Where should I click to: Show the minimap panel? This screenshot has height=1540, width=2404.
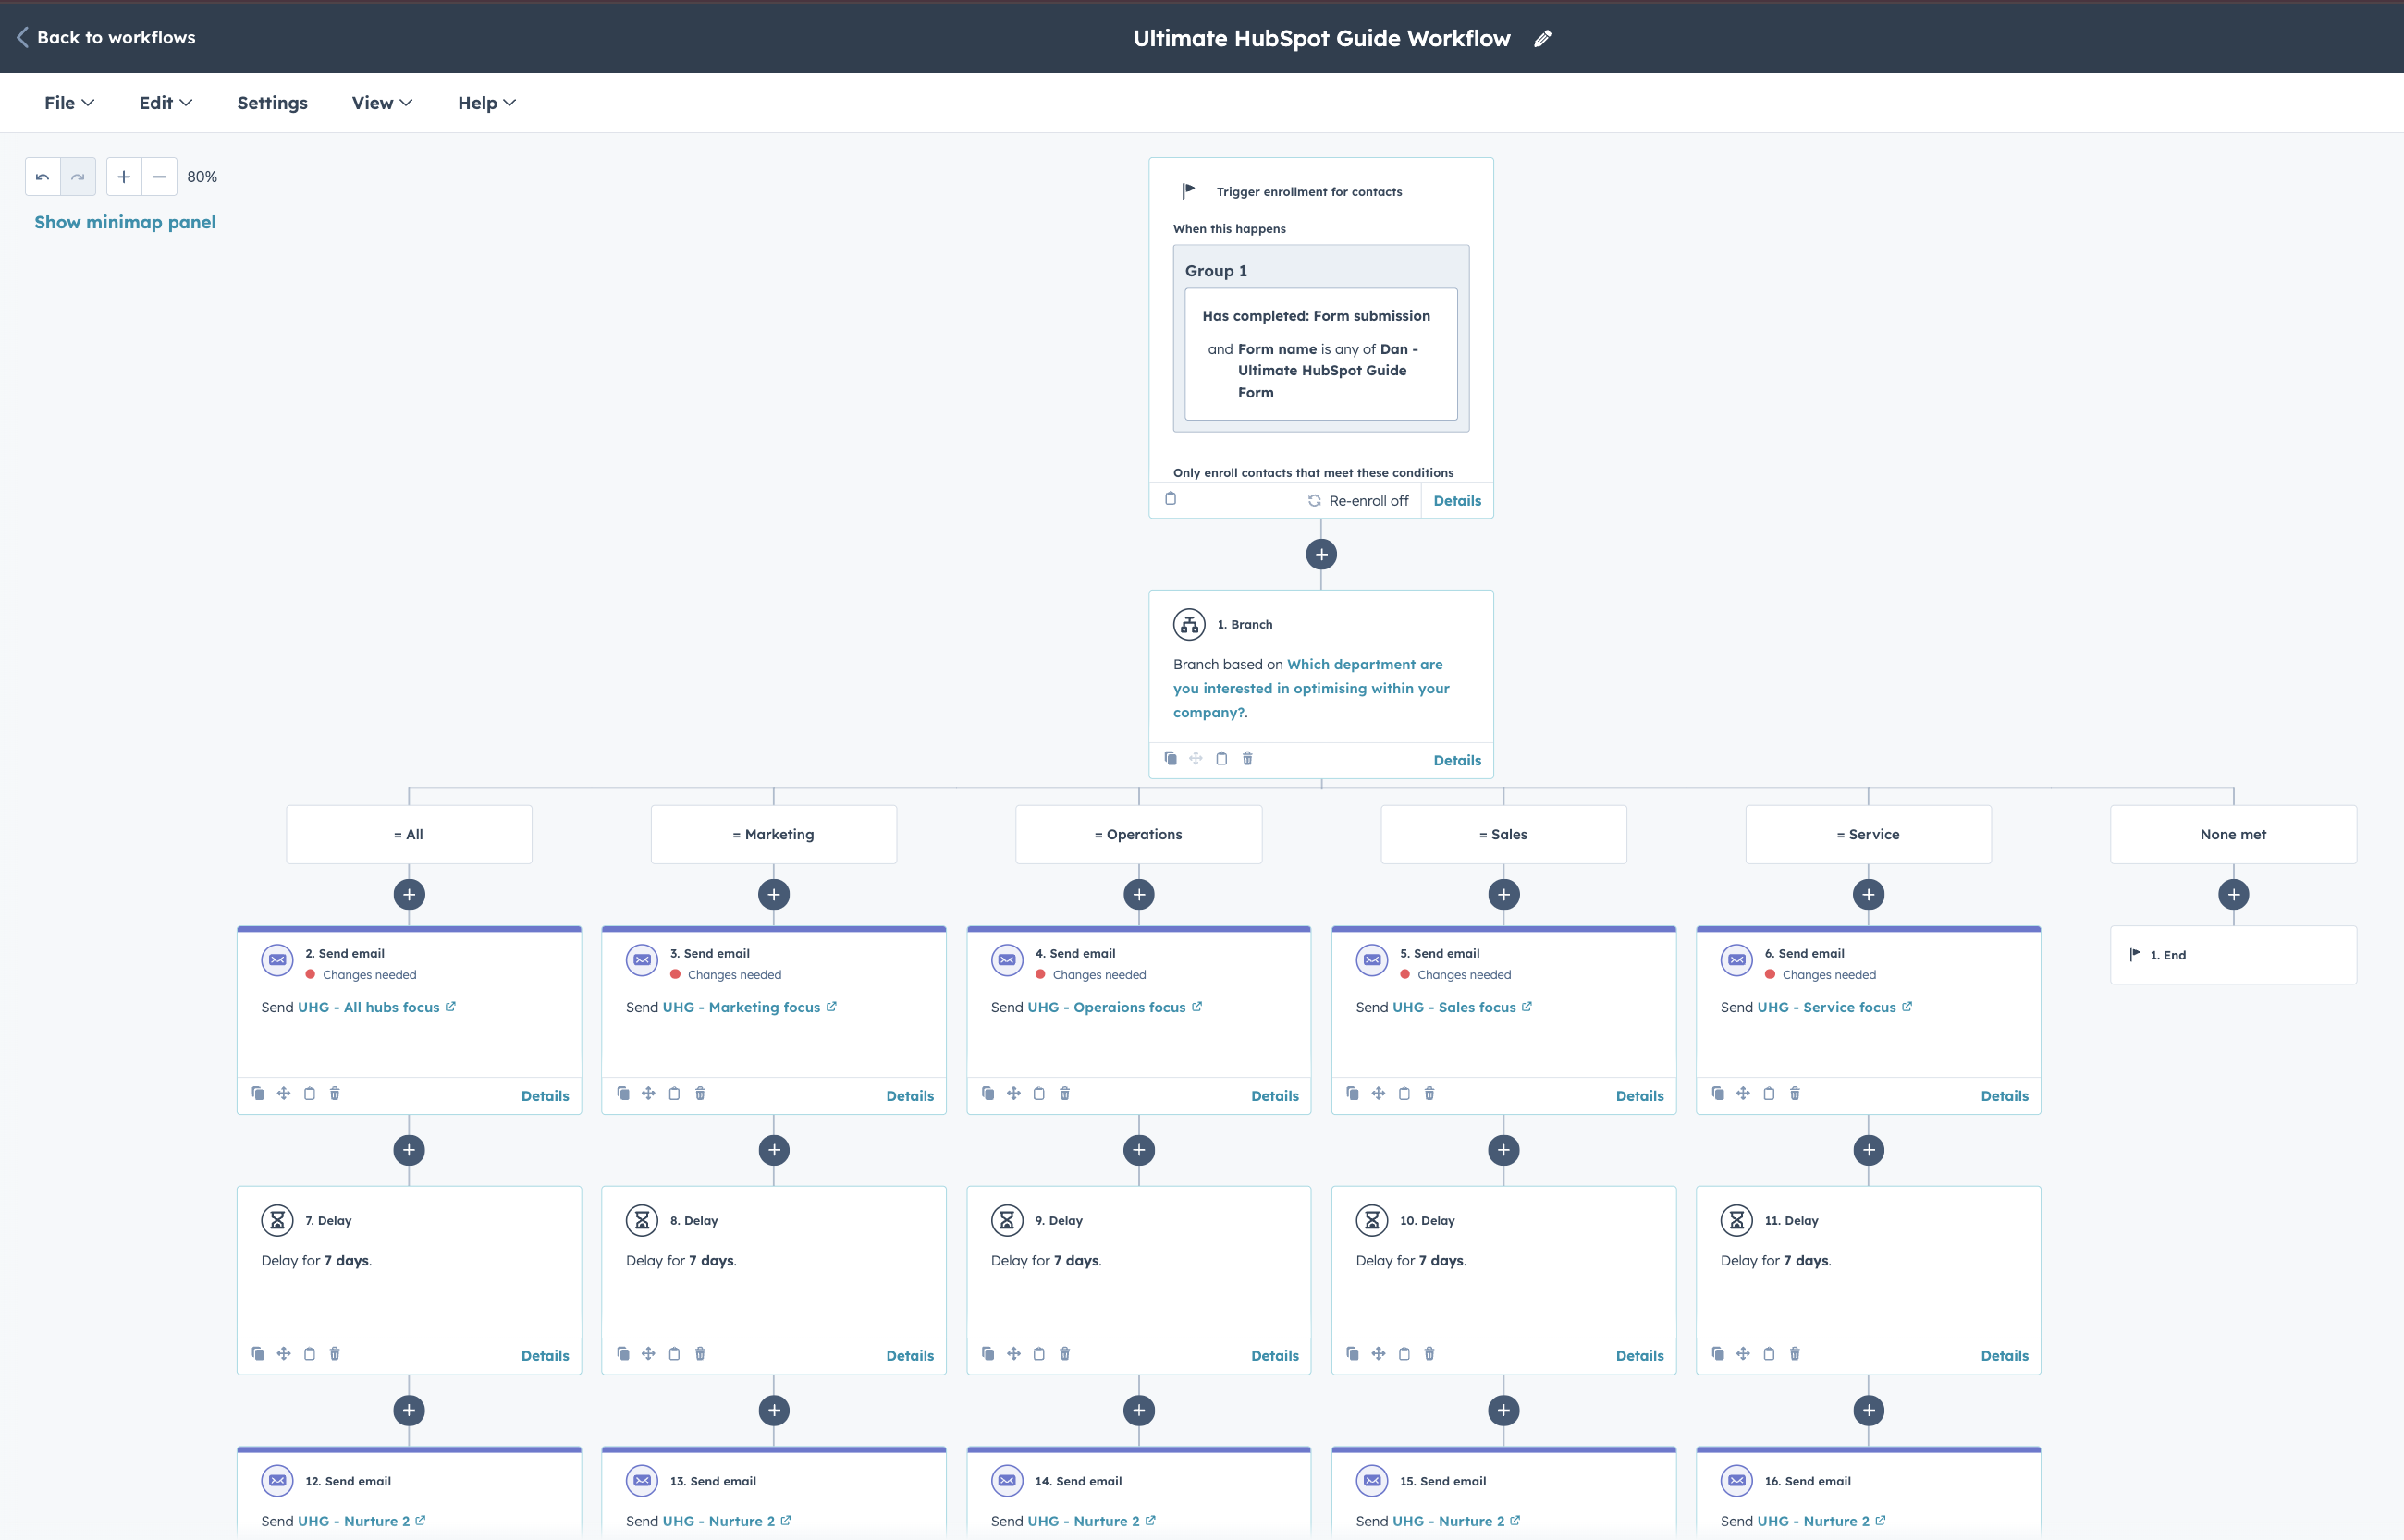click(125, 221)
